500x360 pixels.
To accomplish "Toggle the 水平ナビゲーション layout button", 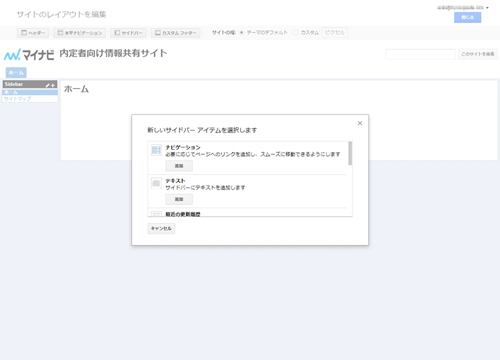I will click(80, 33).
